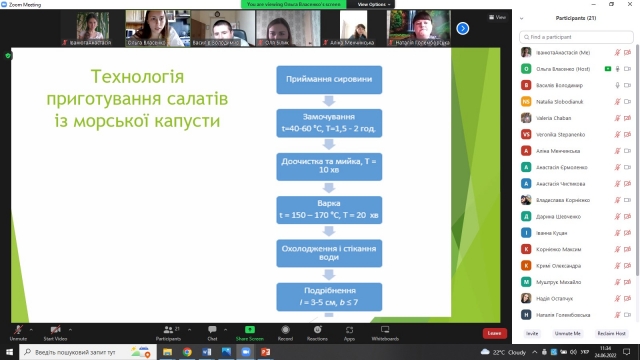Open the Reactions icon
Viewport: 640px width, 360px height.
(x=317, y=329)
